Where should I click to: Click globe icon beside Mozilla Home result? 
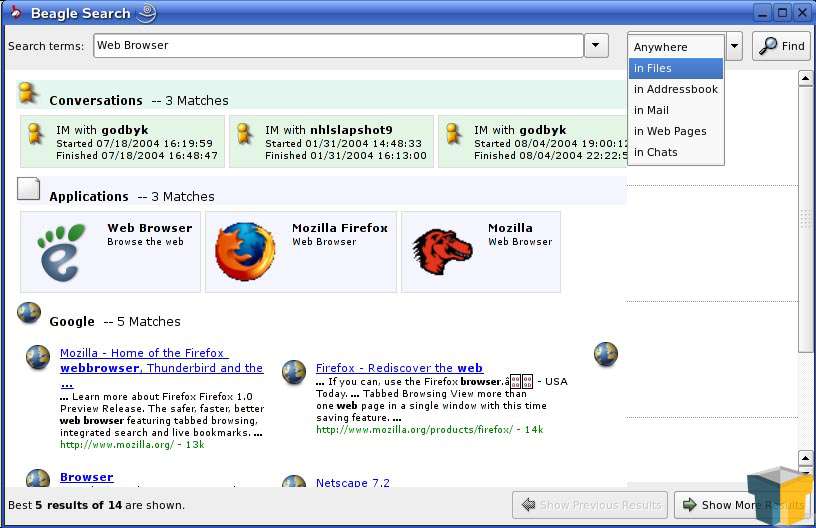coord(38,357)
